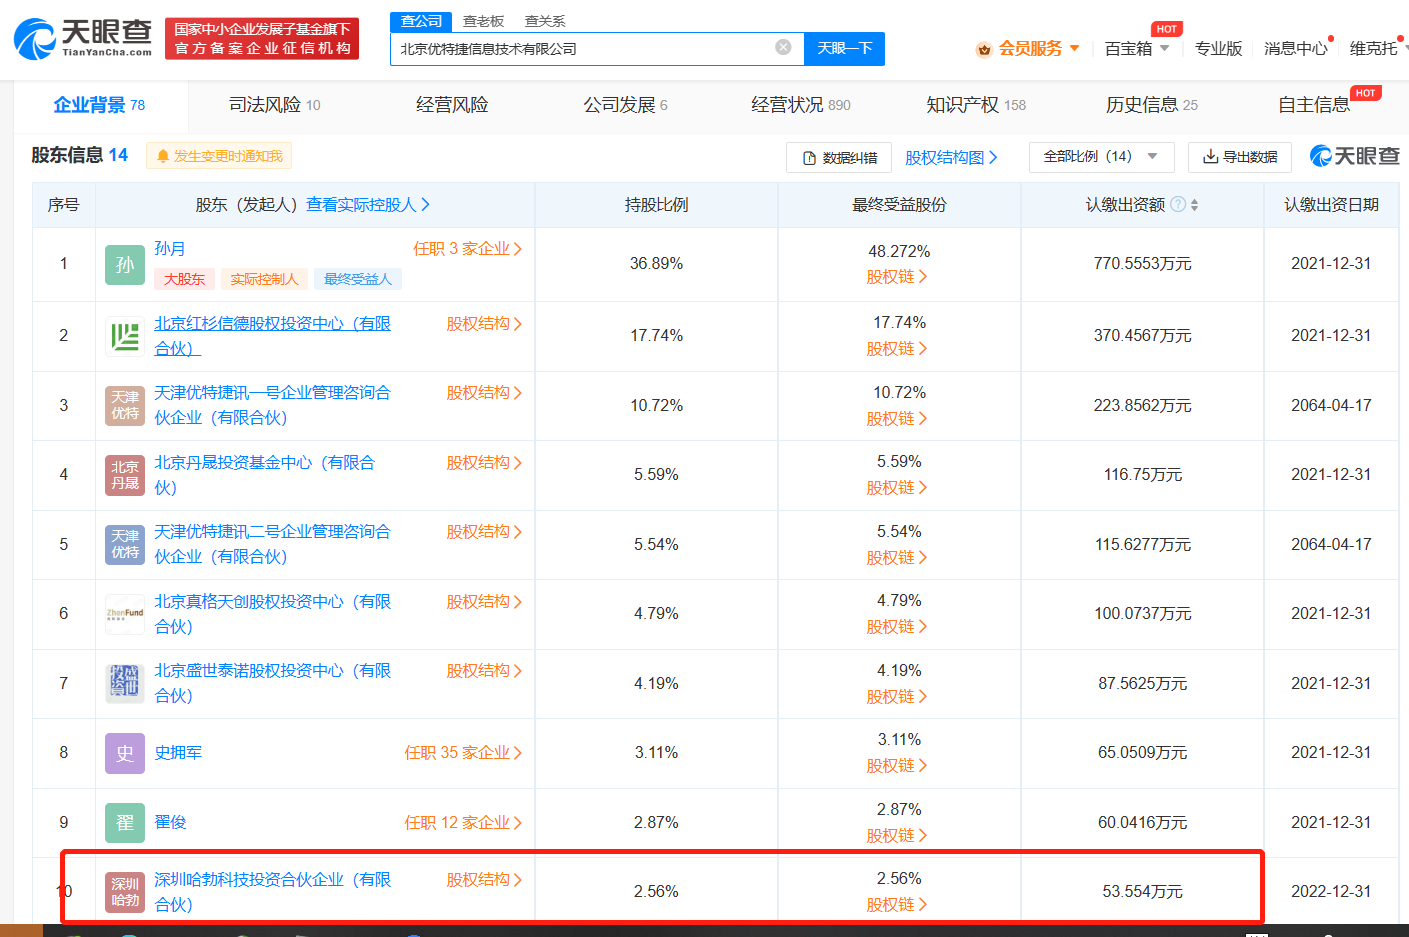Click the TianYanCha logo in header
This screenshot has height=937, width=1409.
click(83, 39)
